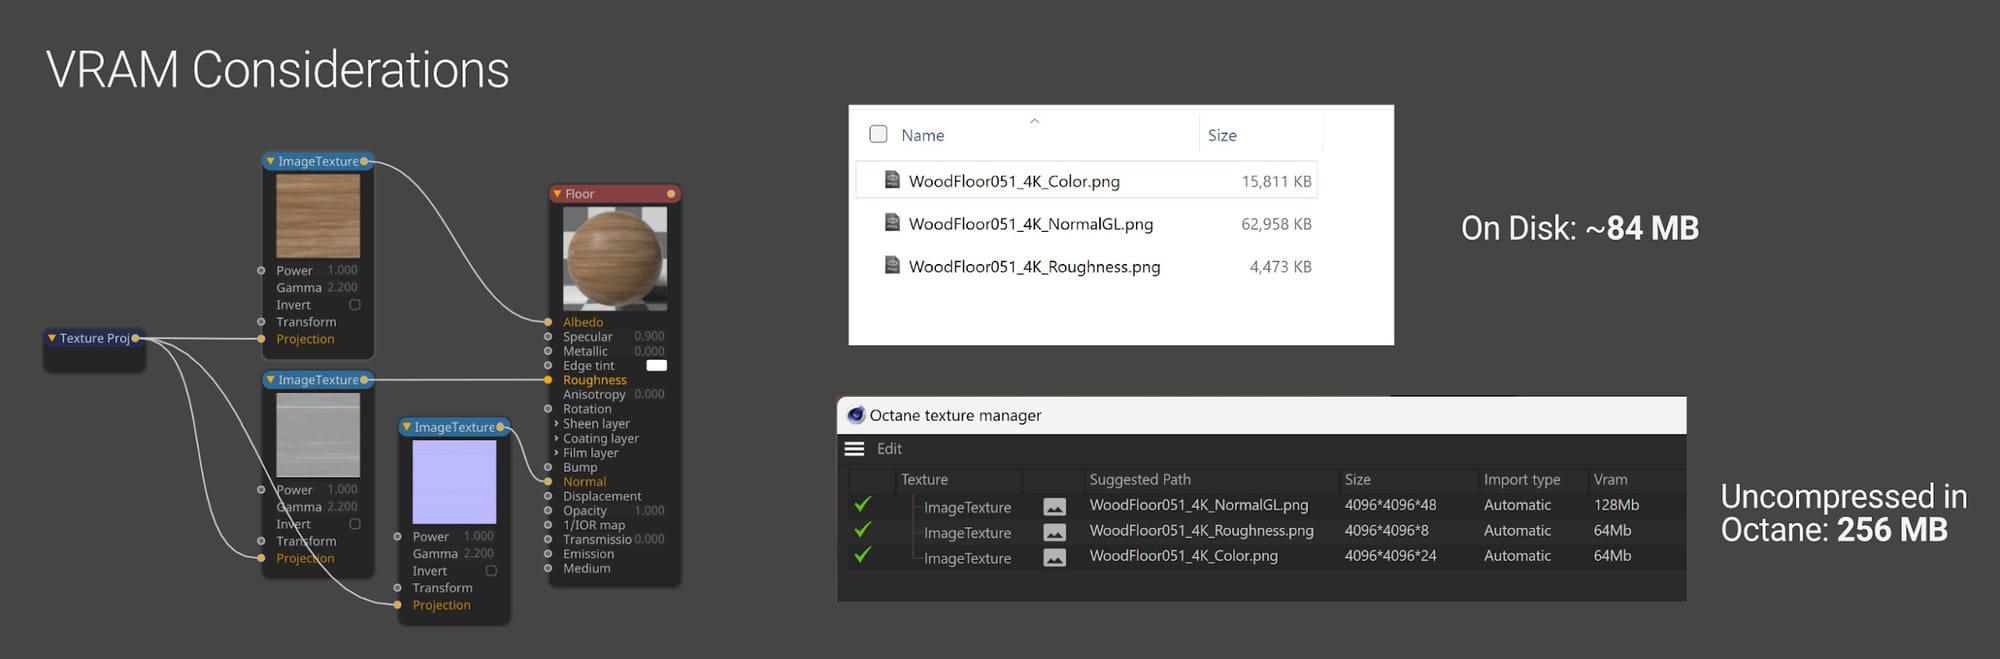
Task: Click green checkmark for Roughness row
Action: [x=862, y=529]
